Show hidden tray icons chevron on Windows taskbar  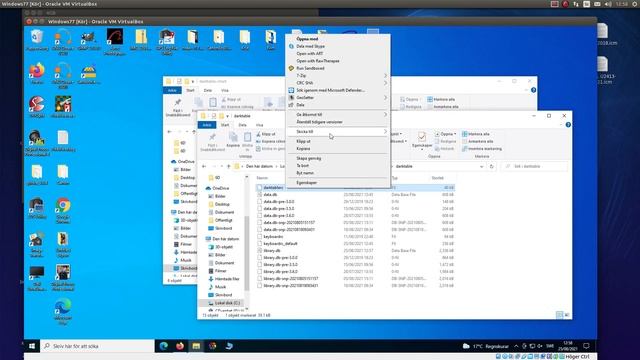[516, 346]
